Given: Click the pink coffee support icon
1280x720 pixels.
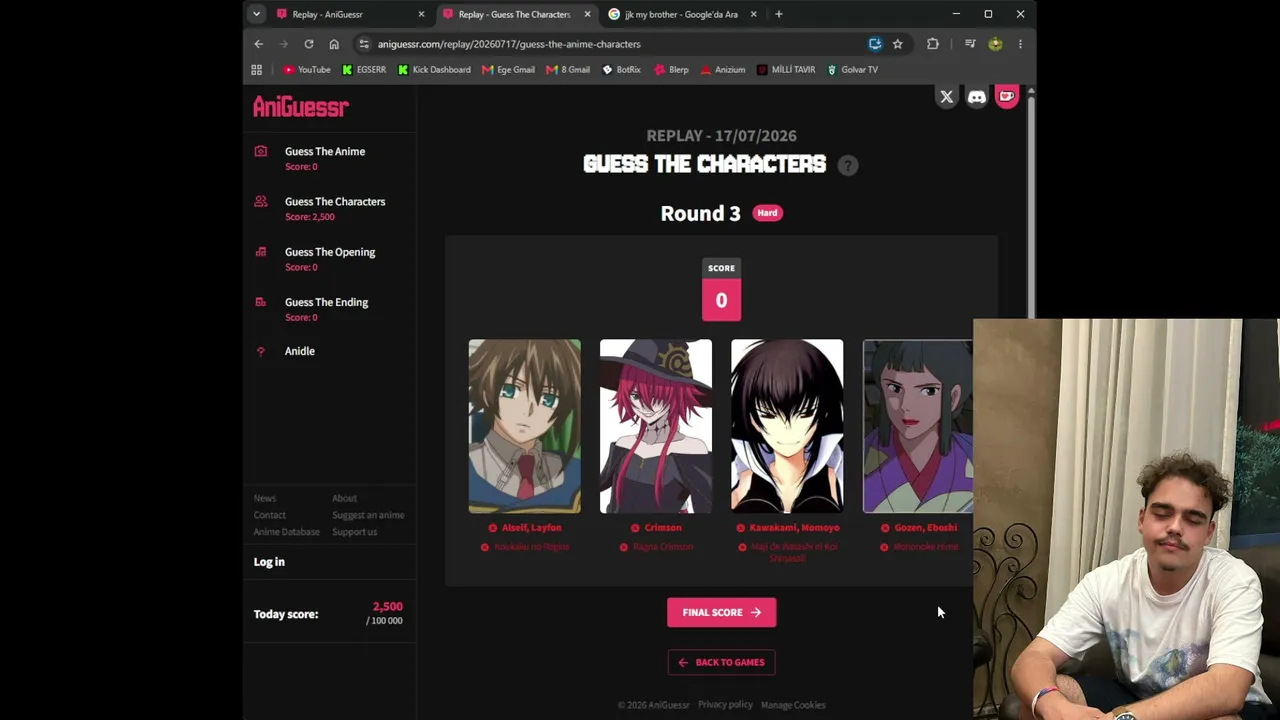Looking at the screenshot, I should tap(1007, 97).
